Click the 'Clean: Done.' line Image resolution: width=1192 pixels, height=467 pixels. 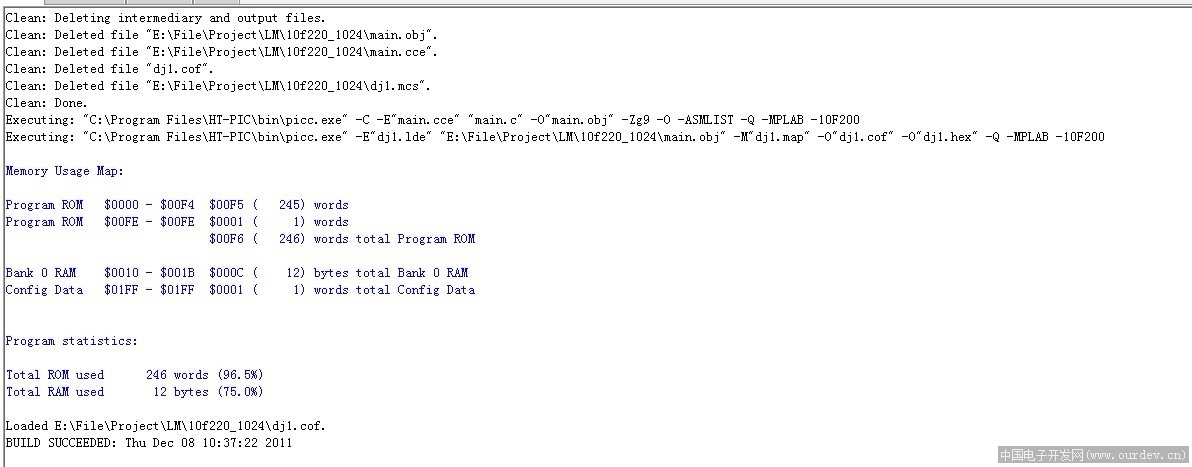[46, 103]
